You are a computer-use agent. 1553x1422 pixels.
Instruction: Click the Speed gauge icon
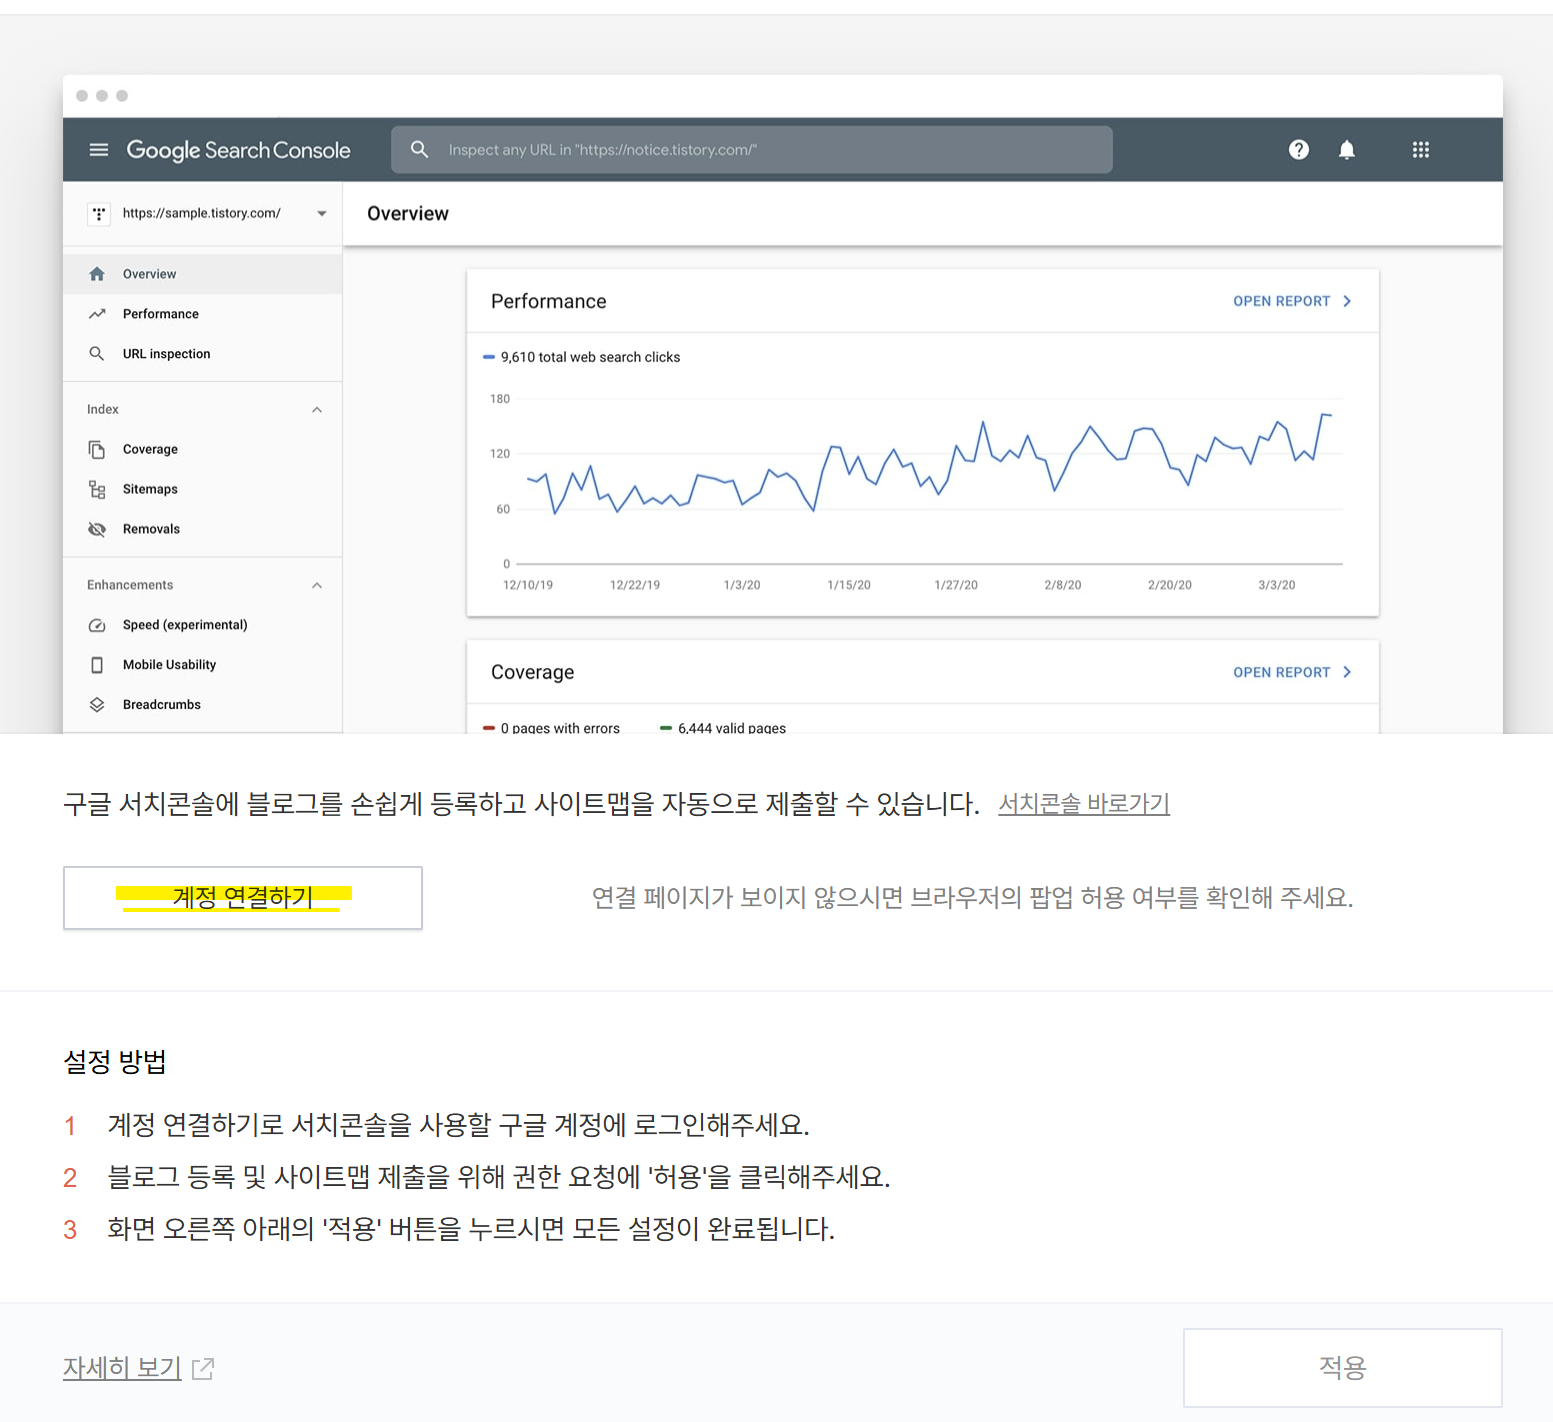pyautogui.click(x=97, y=625)
